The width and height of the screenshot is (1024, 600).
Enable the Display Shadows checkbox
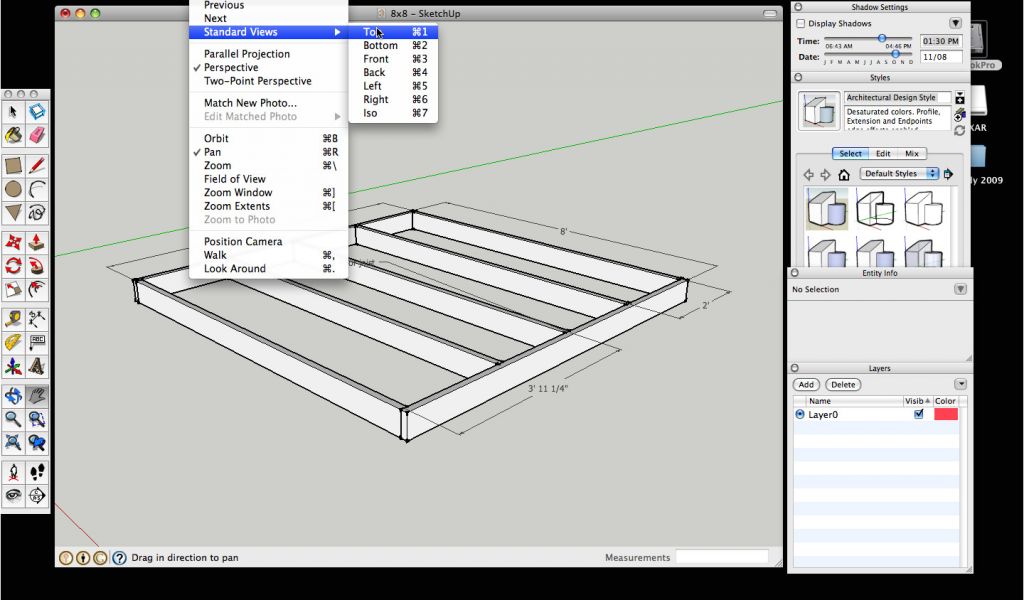tap(801, 23)
